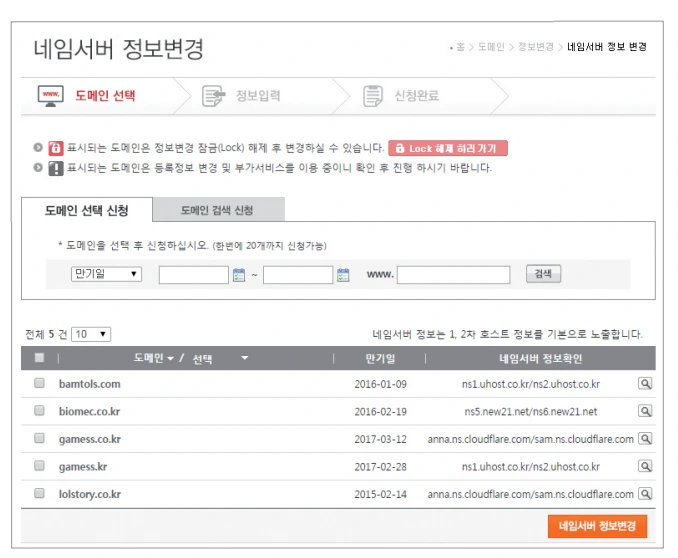
Task: Click the 홈 breadcrumb link
Action: (461, 47)
